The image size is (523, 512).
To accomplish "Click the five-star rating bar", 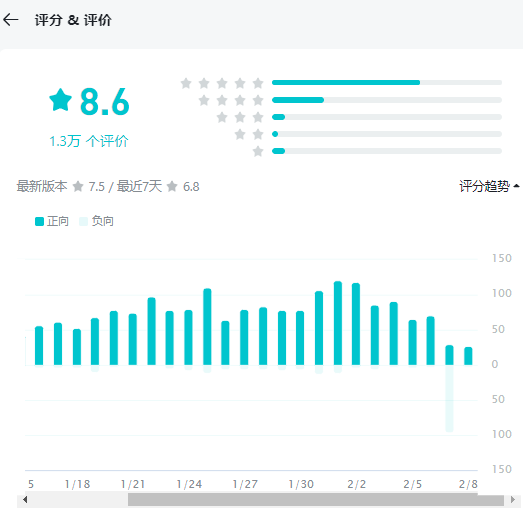I will click(x=387, y=82).
